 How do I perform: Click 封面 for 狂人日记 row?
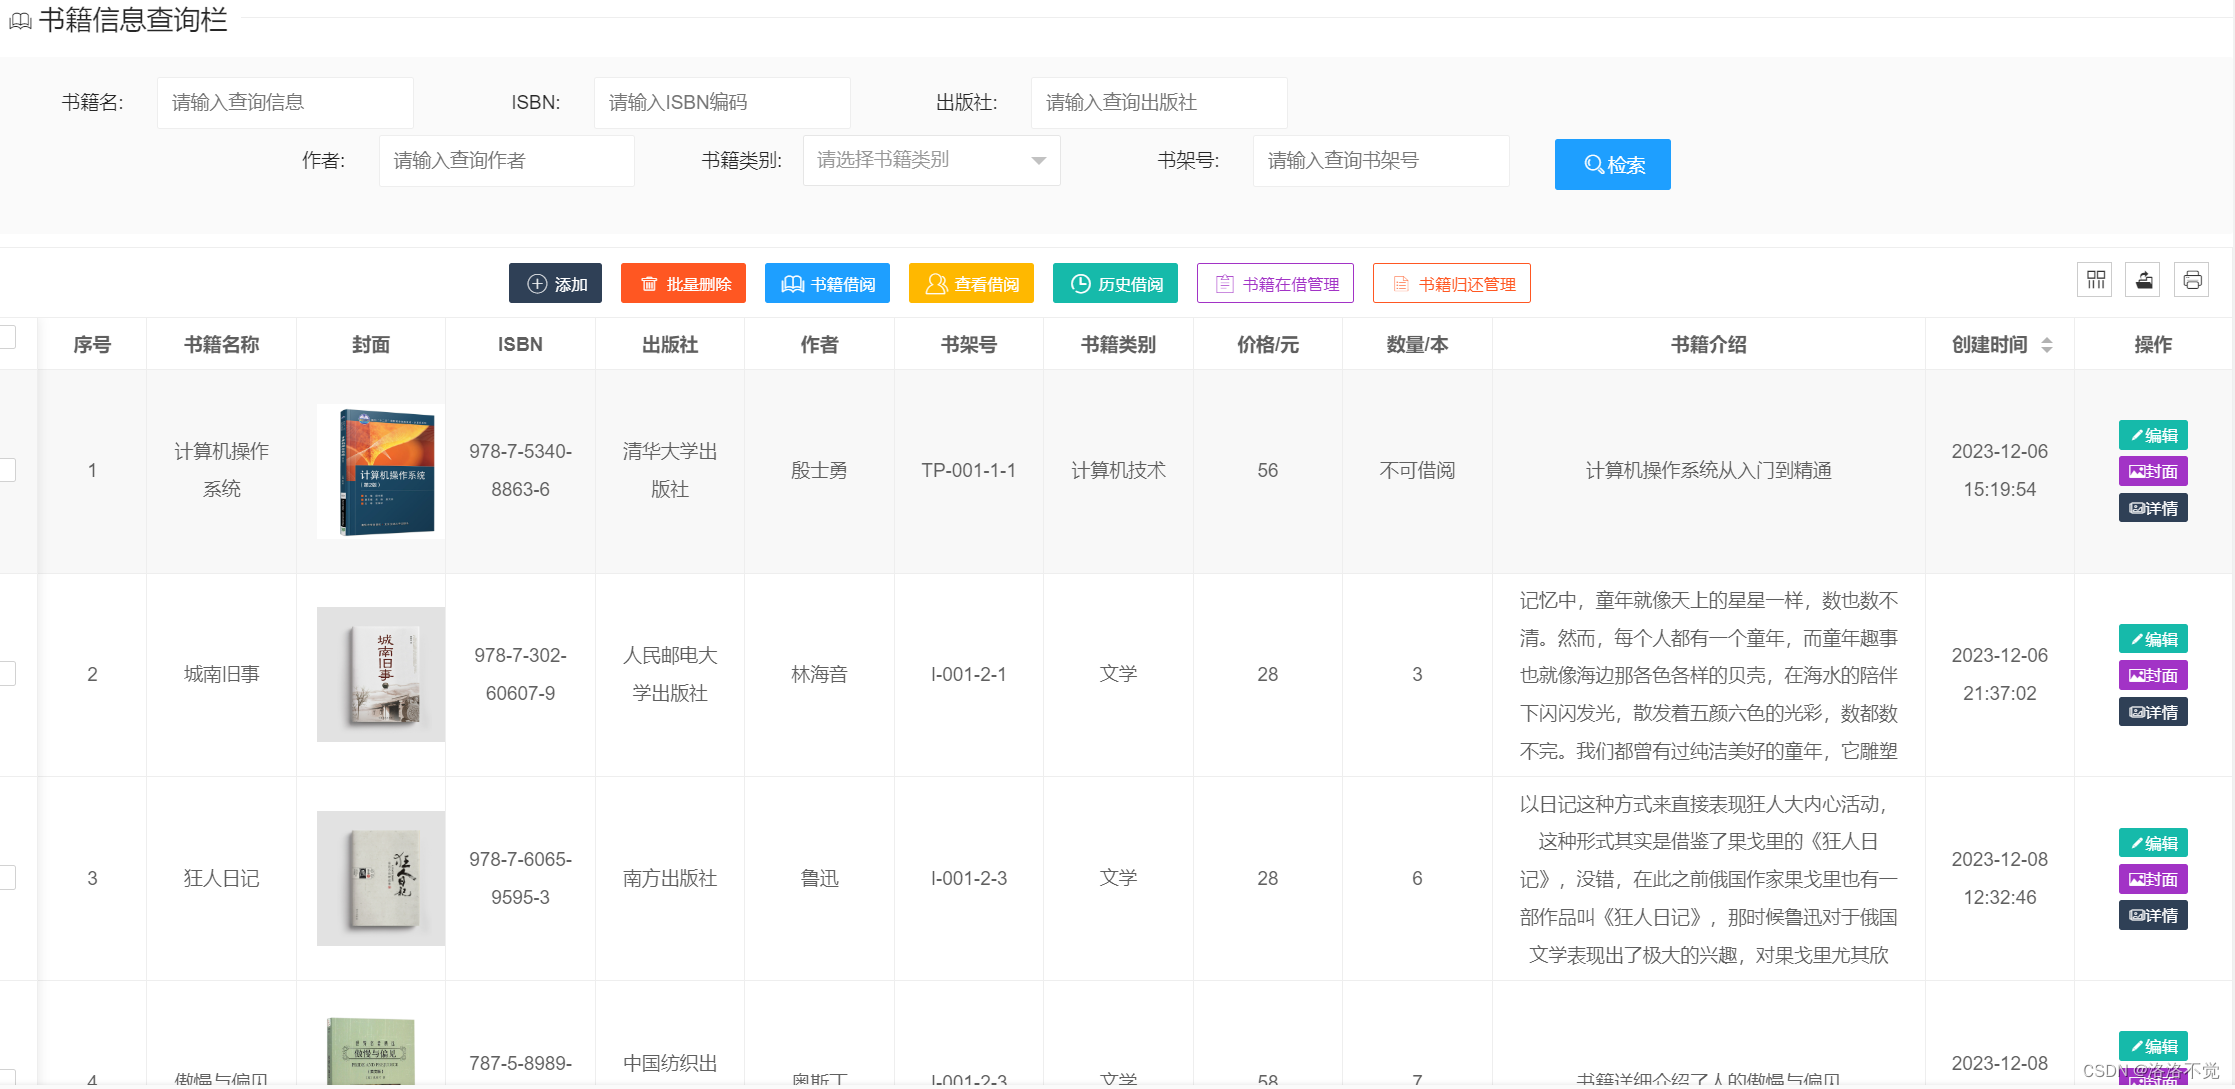[x=2153, y=879]
